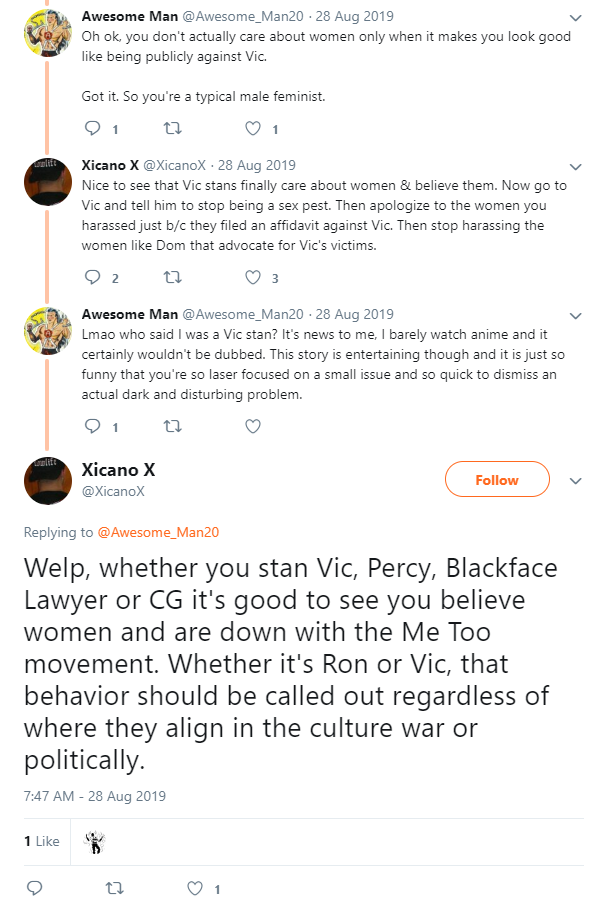The height and width of the screenshot is (915, 600).
Task: Expand menu chevron on Xicano X reply tweet
Action: (575, 167)
